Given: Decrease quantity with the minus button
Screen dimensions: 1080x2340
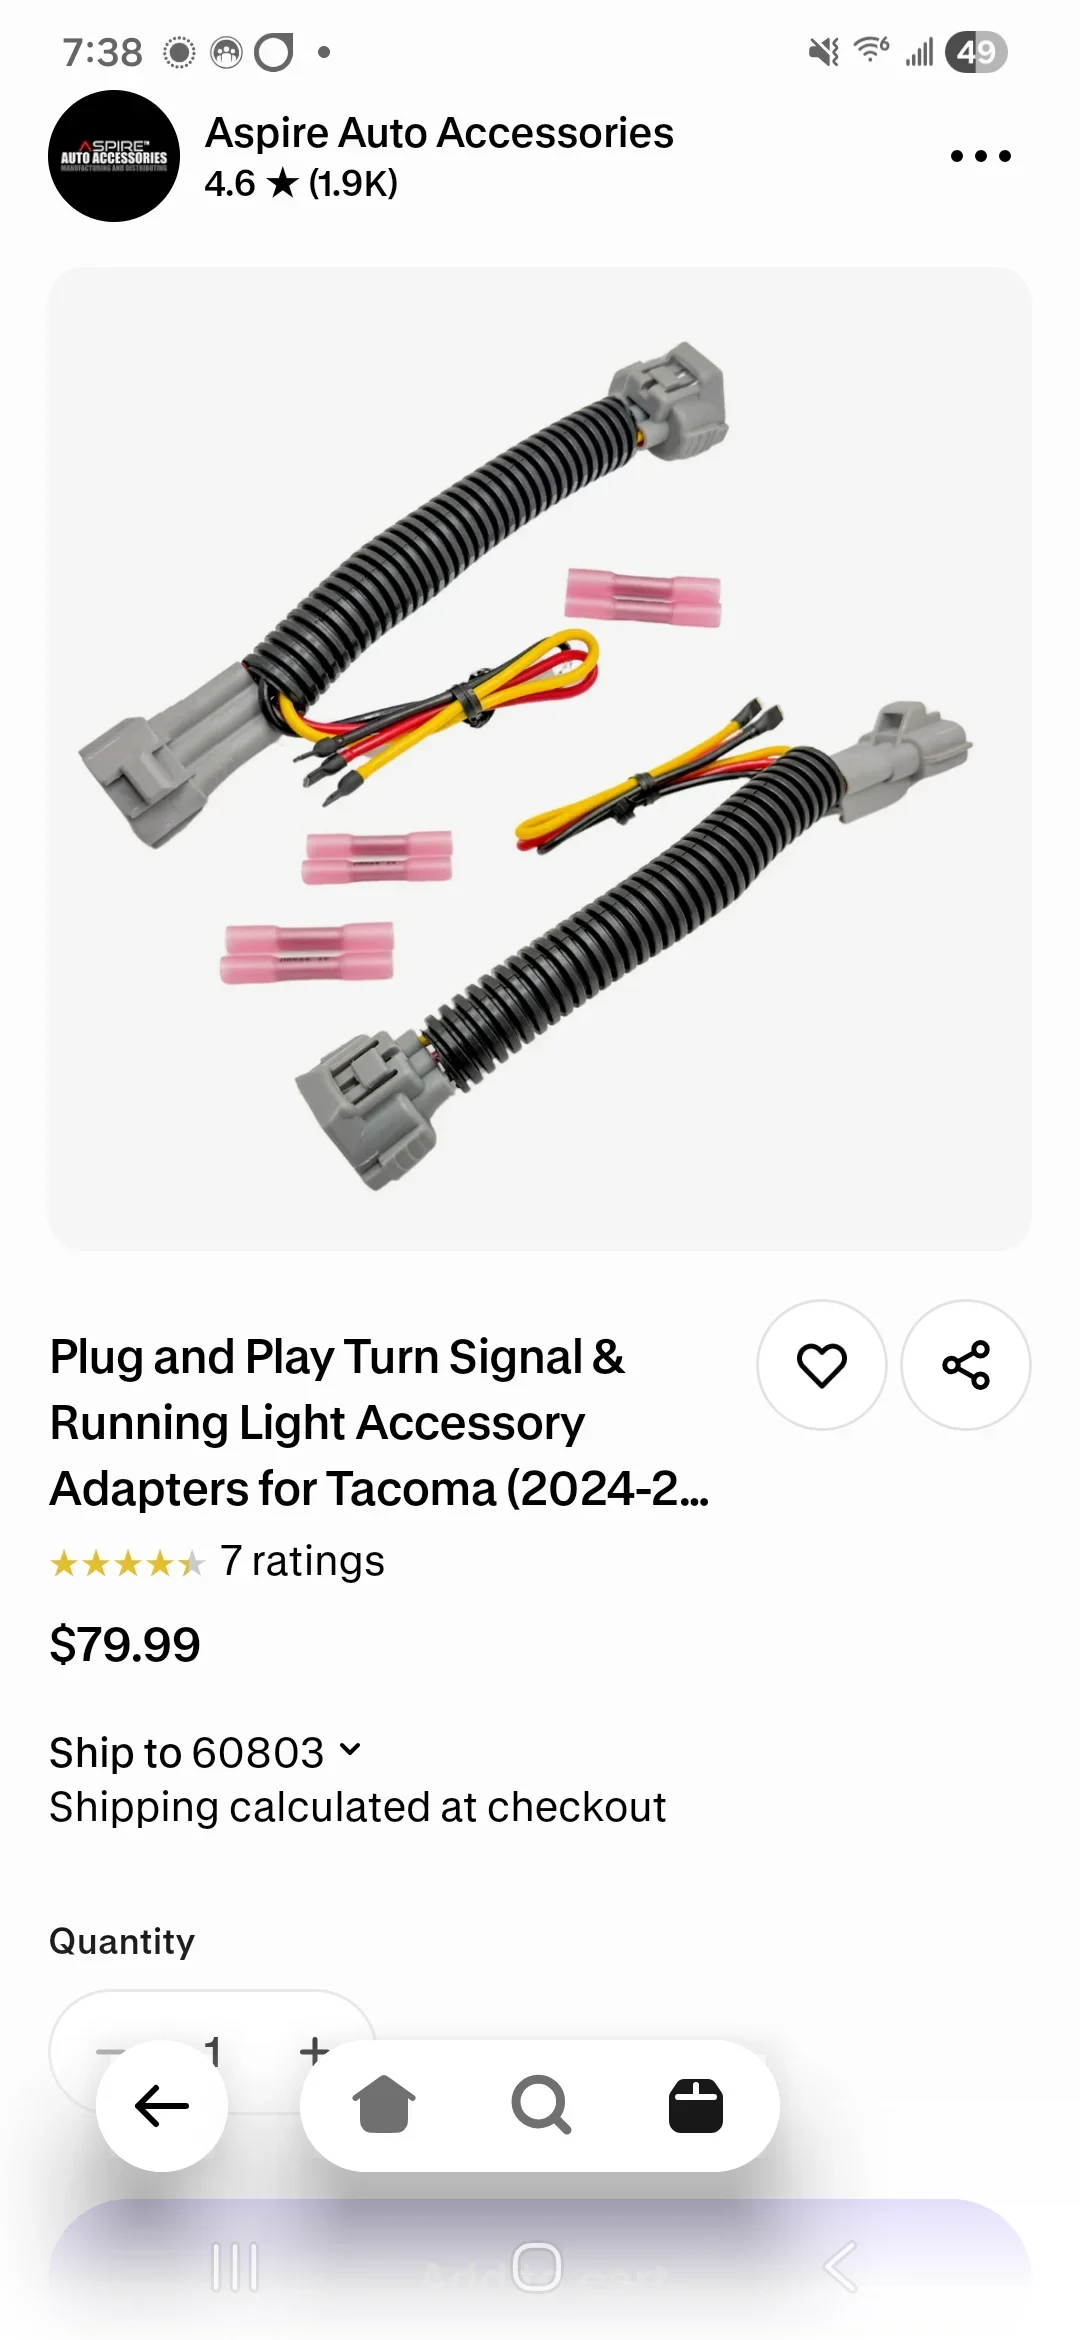Looking at the screenshot, I should [110, 2051].
